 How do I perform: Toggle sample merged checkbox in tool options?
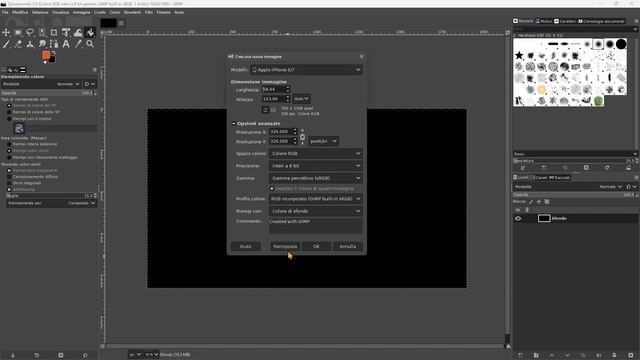click(9, 177)
